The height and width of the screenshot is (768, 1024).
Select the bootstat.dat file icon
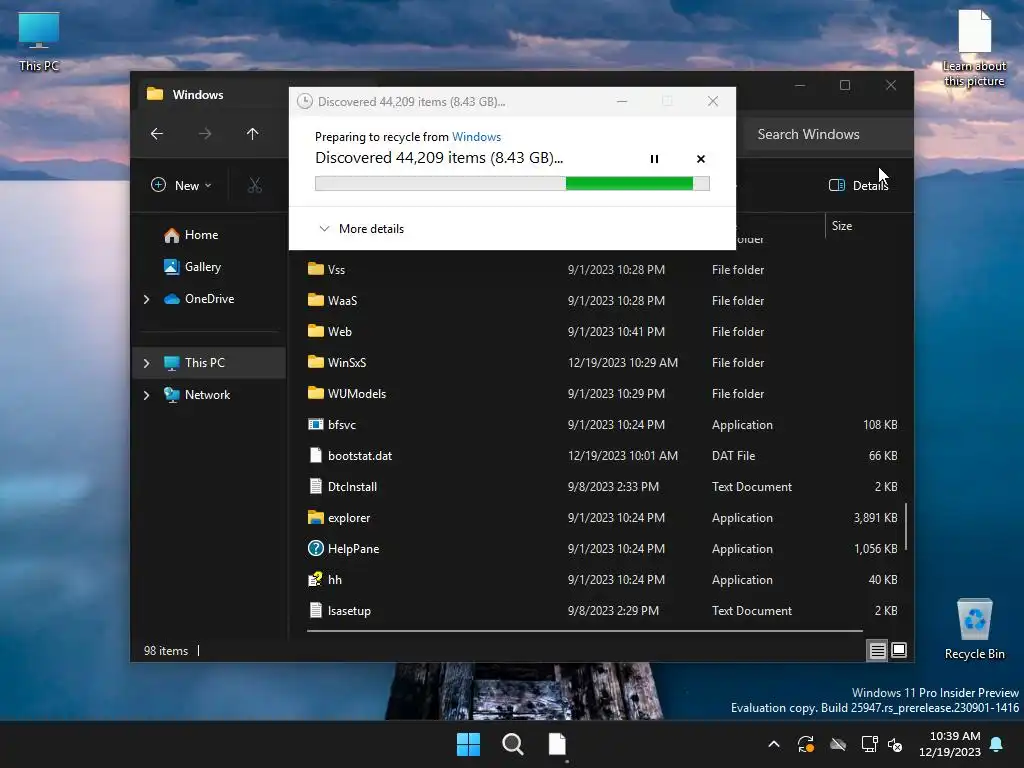(316, 455)
